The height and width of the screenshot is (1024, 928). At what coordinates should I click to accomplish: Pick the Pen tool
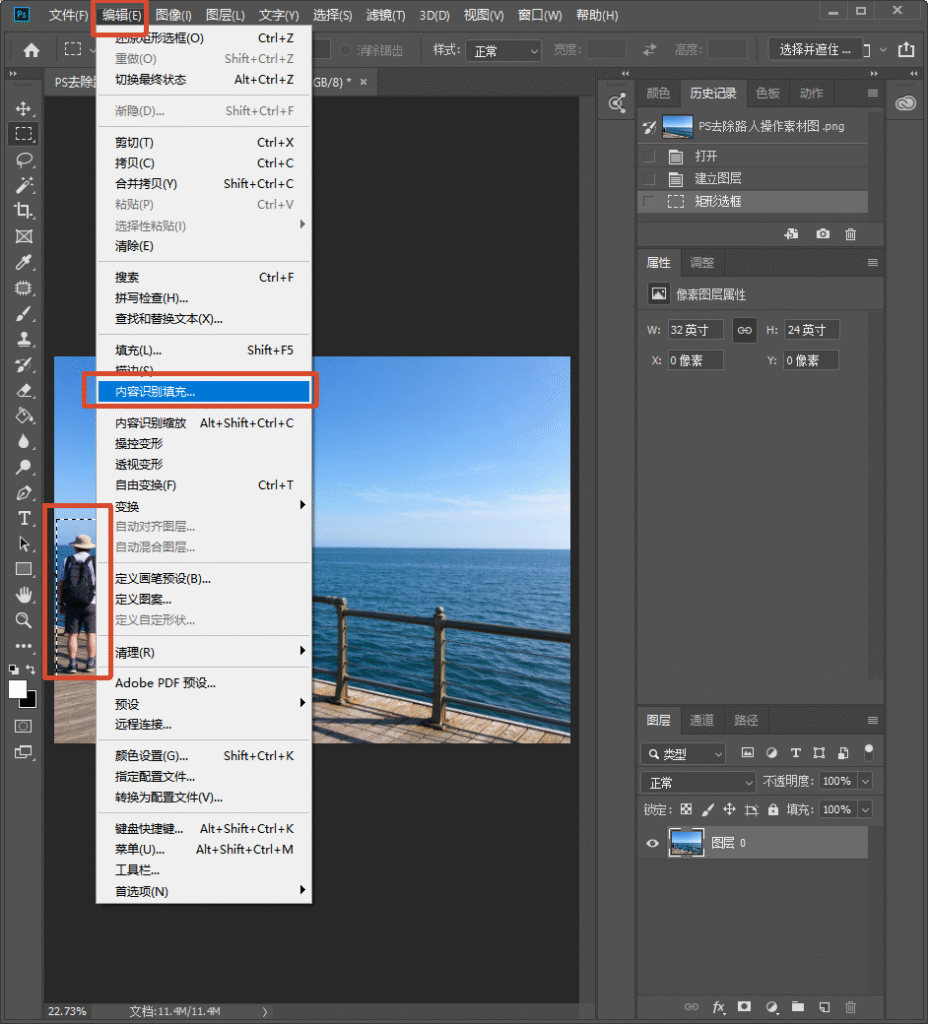point(24,493)
